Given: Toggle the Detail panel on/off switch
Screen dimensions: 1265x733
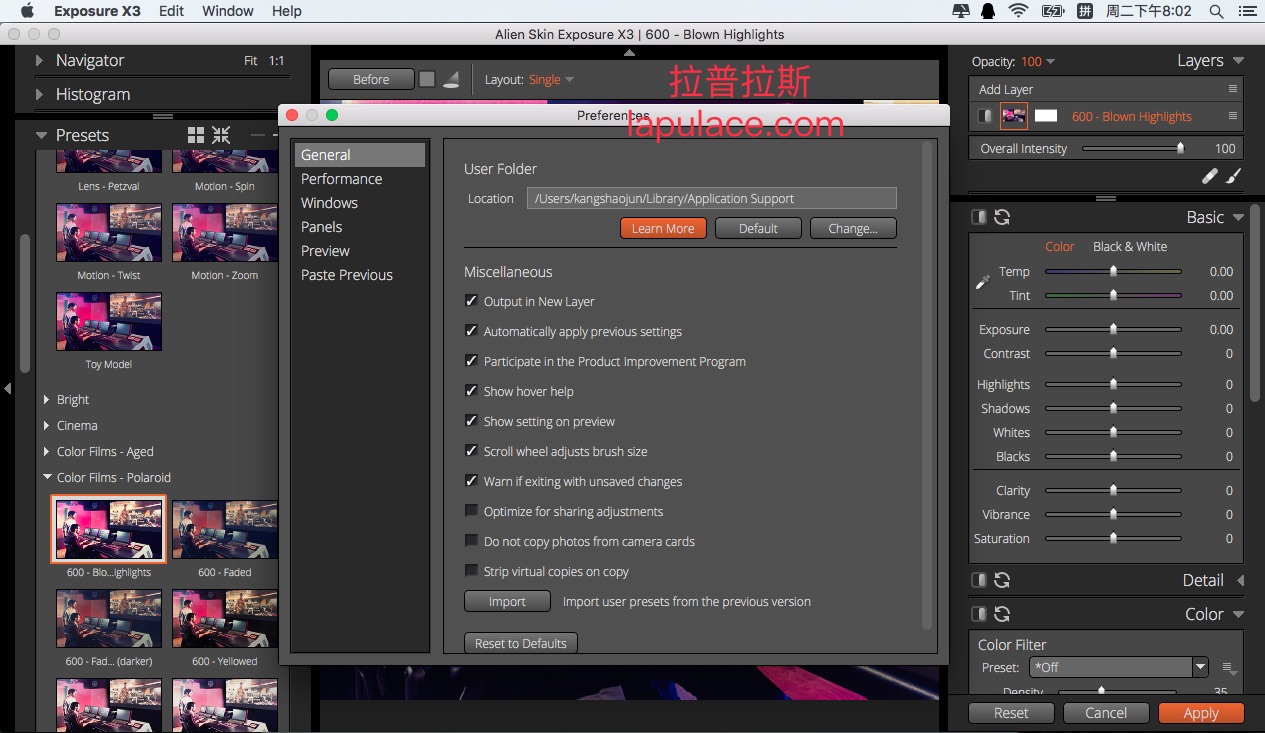Looking at the screenshot, I should [x=979, y=580].
